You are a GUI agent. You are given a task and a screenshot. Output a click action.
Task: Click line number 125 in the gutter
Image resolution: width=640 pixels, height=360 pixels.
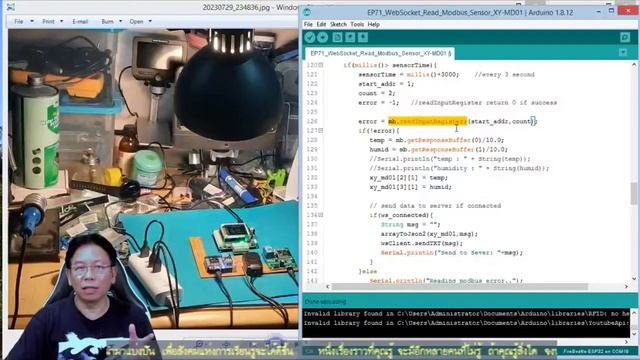[312, 112]
